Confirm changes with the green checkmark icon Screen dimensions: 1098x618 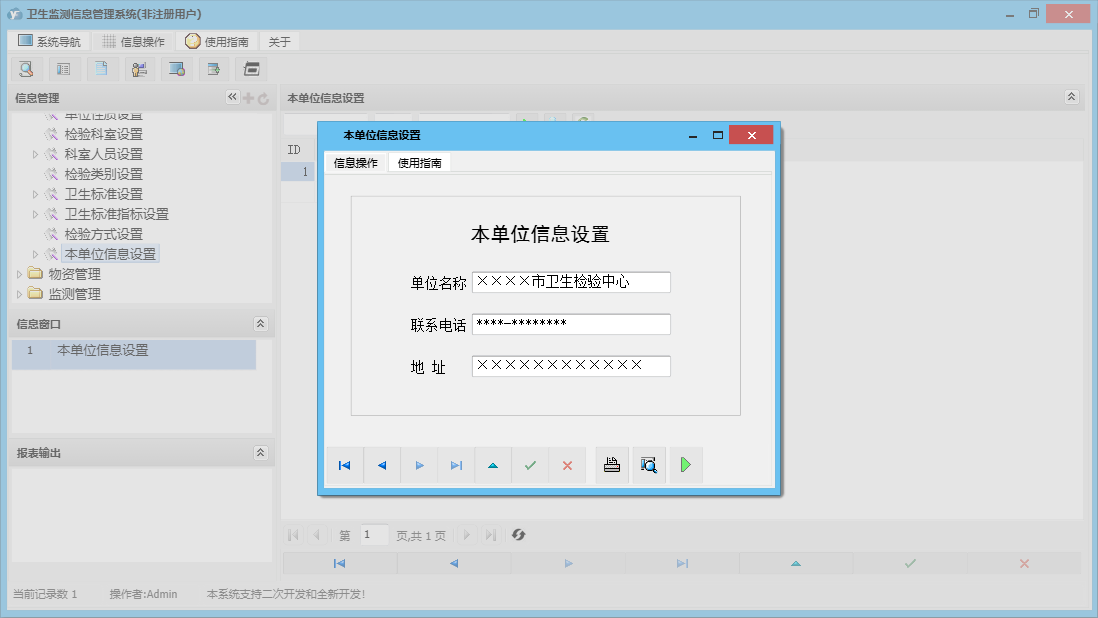point(530,464)
